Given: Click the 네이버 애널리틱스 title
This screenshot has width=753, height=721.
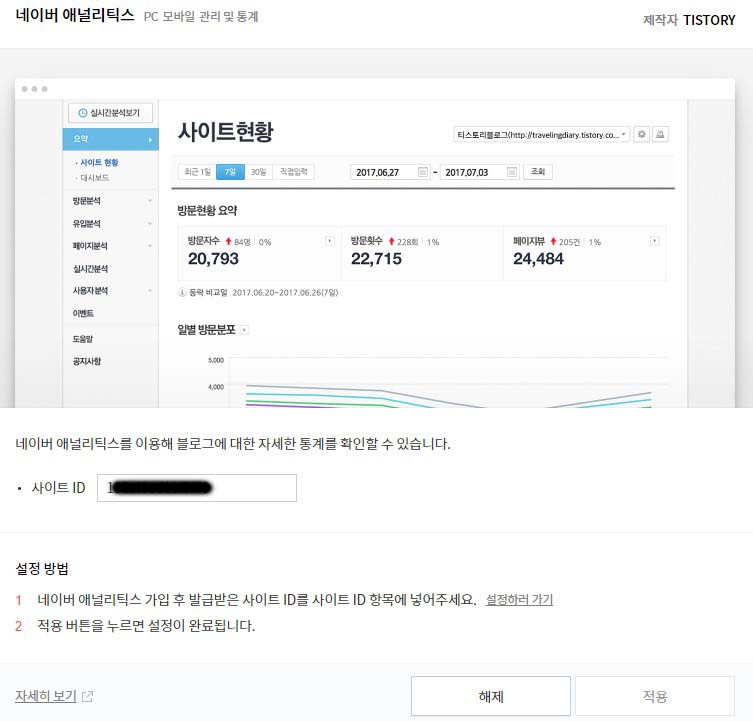Looking at the screenshot, I should 75,15.
